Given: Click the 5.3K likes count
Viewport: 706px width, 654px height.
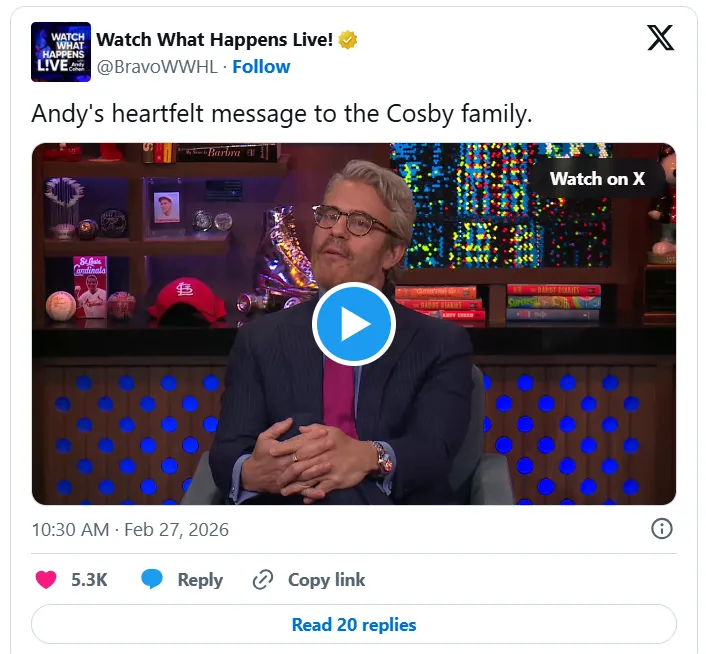Looking at the screenshot, I should (89, 580).
